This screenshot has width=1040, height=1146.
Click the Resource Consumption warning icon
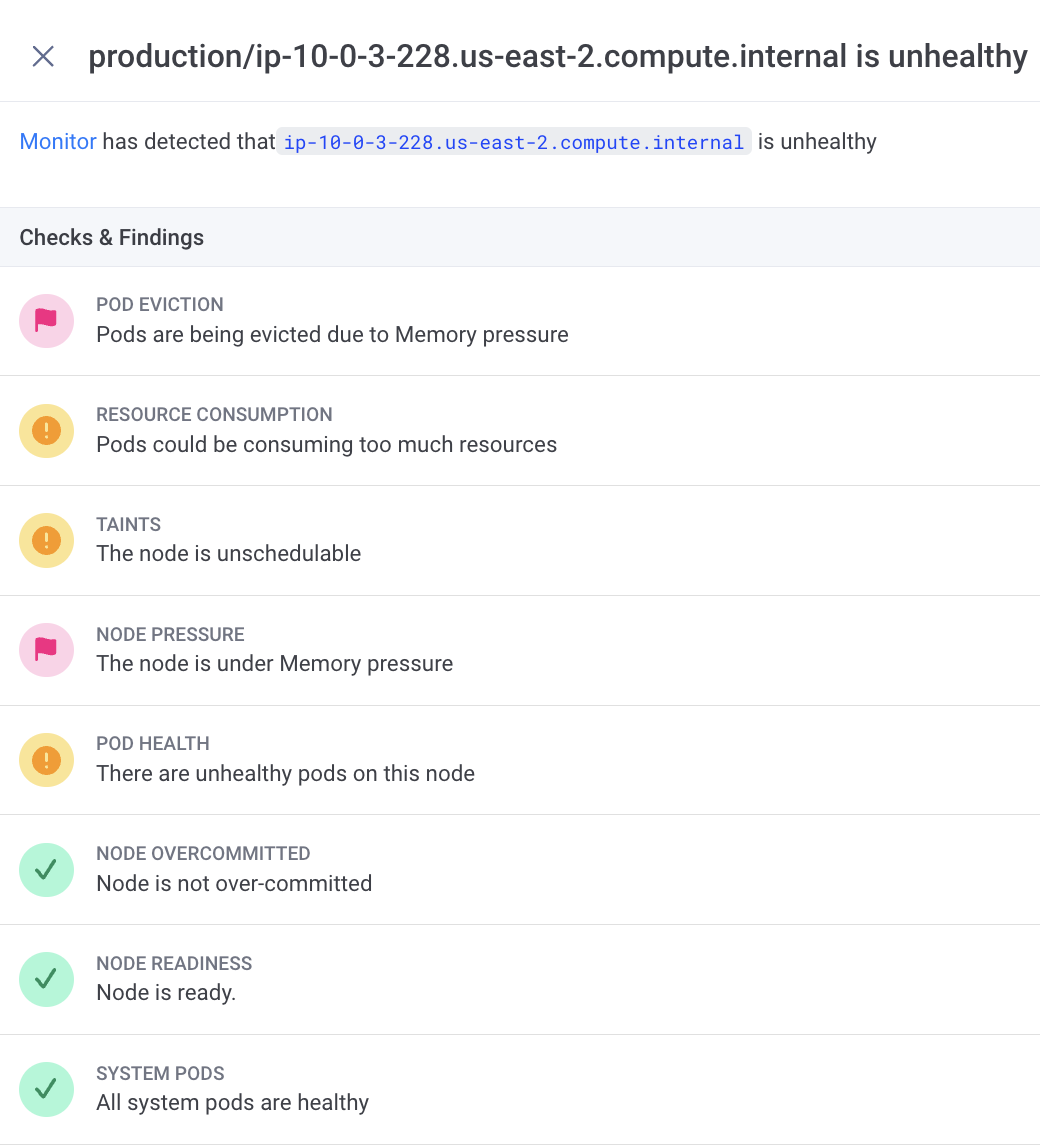(x=46, y=431)
